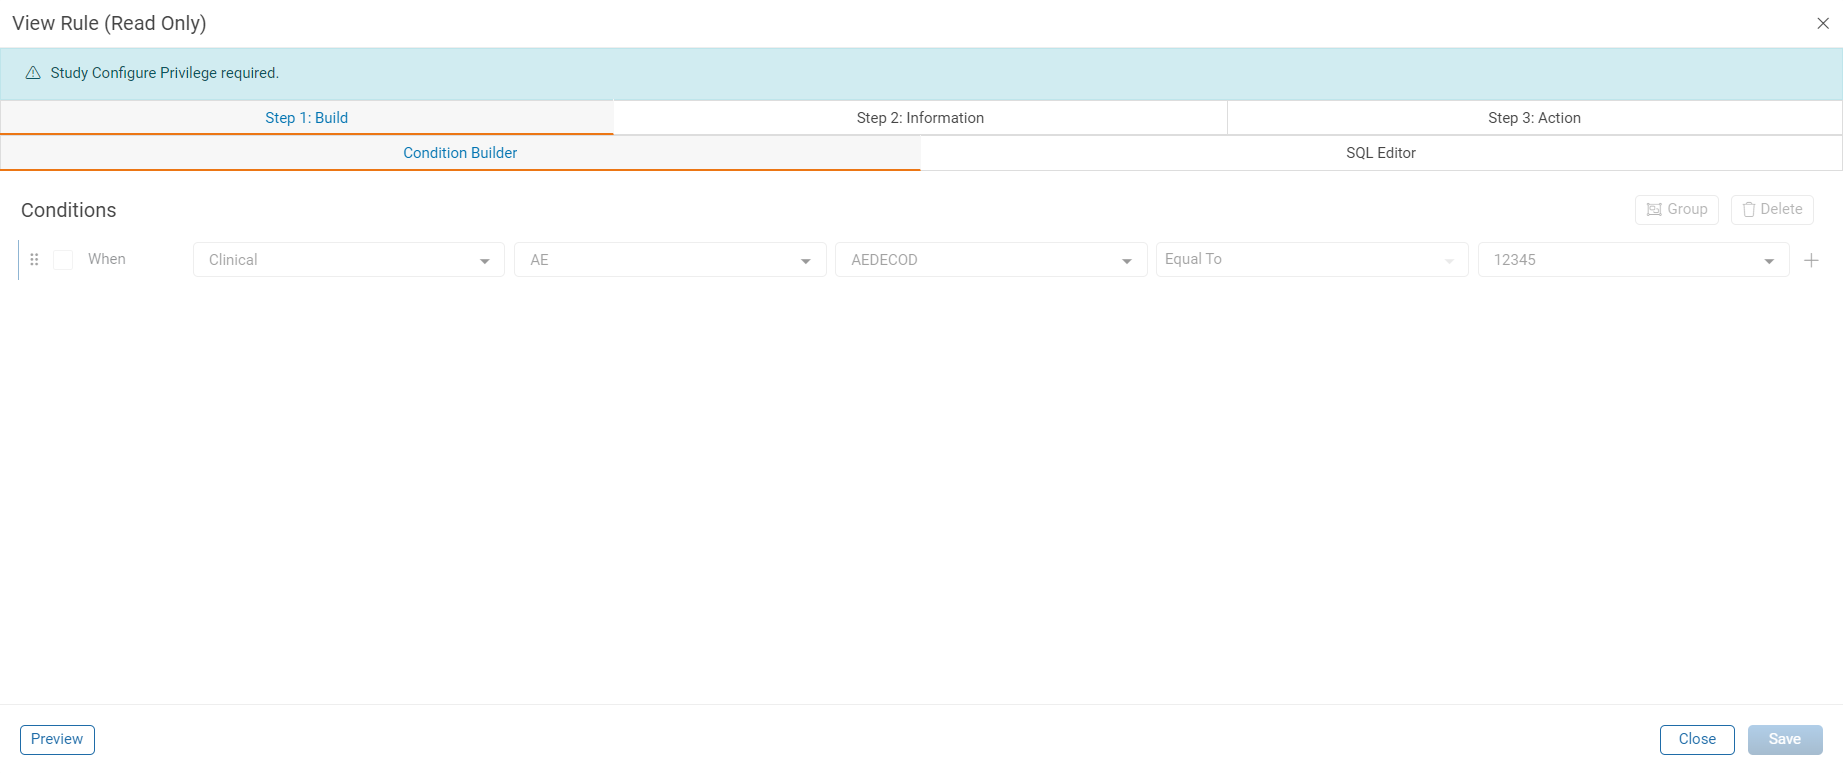The width and height of the screenshot is (1843, 773).
Task: Open the Equal To operator dropdown
Action: coord(1312,260)
